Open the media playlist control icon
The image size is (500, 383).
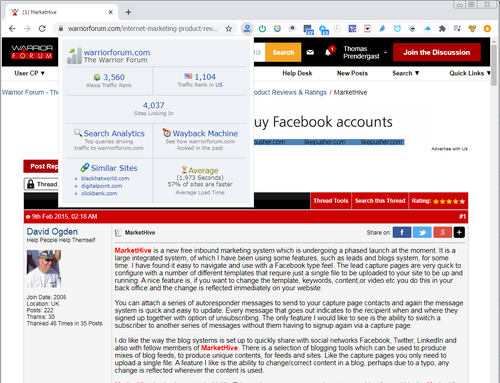click(x=457, y=29)
